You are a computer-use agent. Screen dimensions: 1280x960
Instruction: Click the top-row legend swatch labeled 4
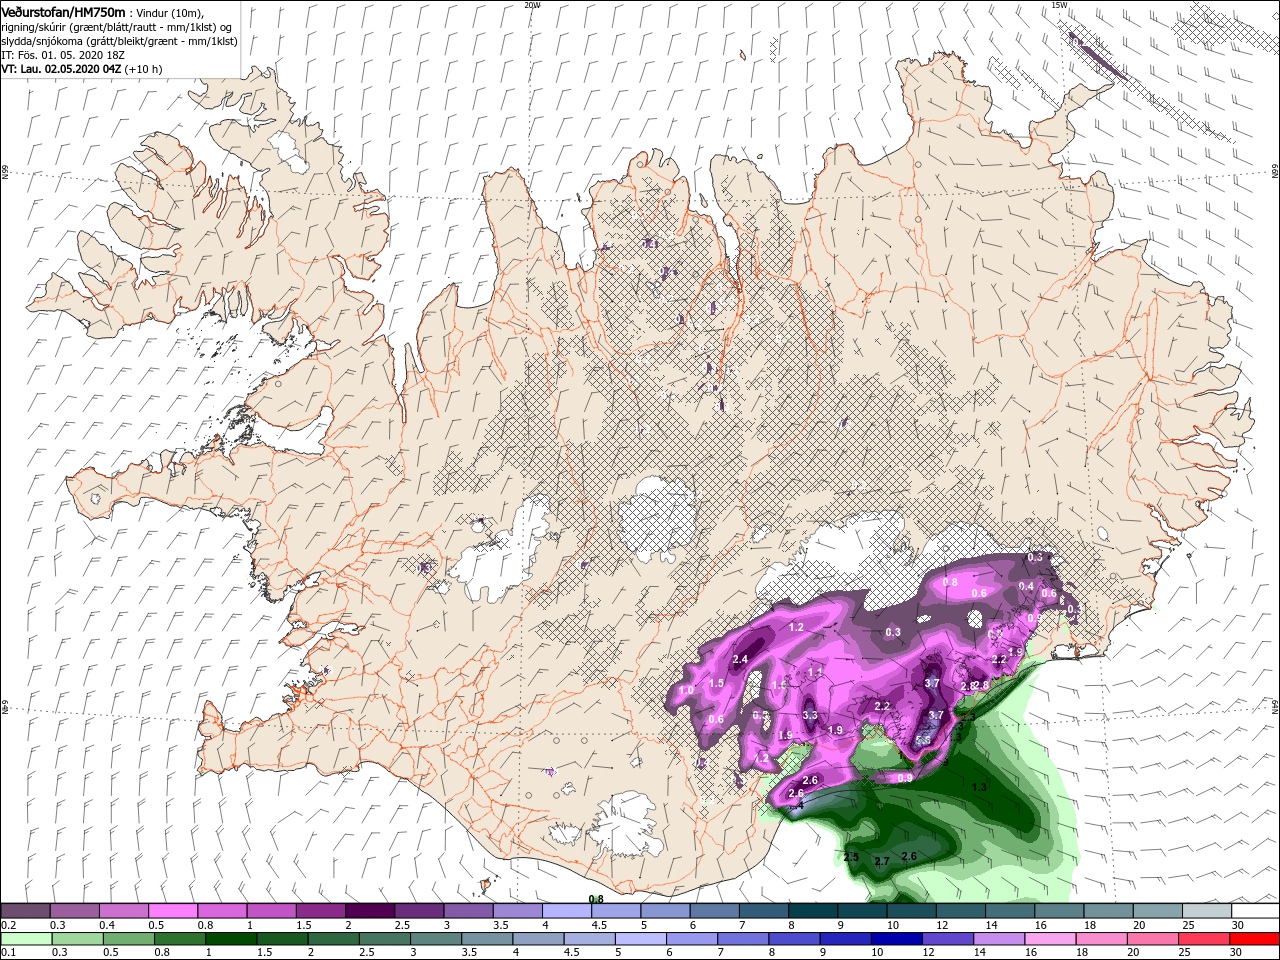(x=566, y=911)
